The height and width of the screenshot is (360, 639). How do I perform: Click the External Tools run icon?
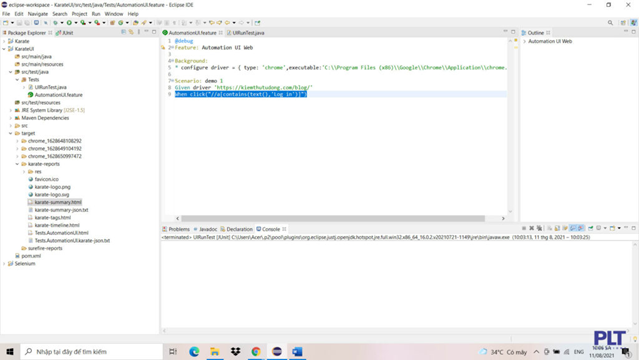(x=97, y=23)
